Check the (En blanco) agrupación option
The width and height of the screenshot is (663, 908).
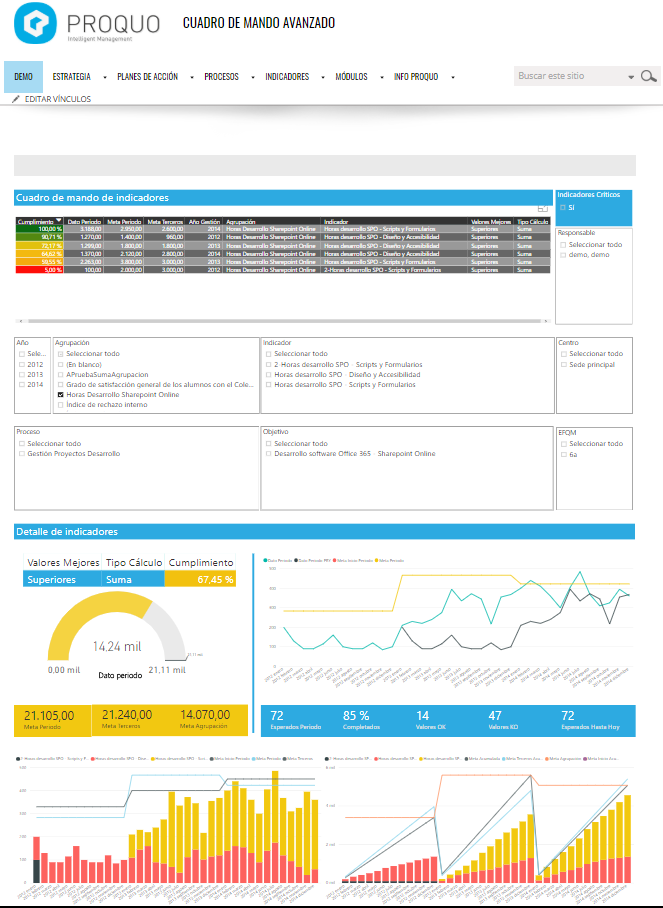pyautogui.click(x=60, y=365)
